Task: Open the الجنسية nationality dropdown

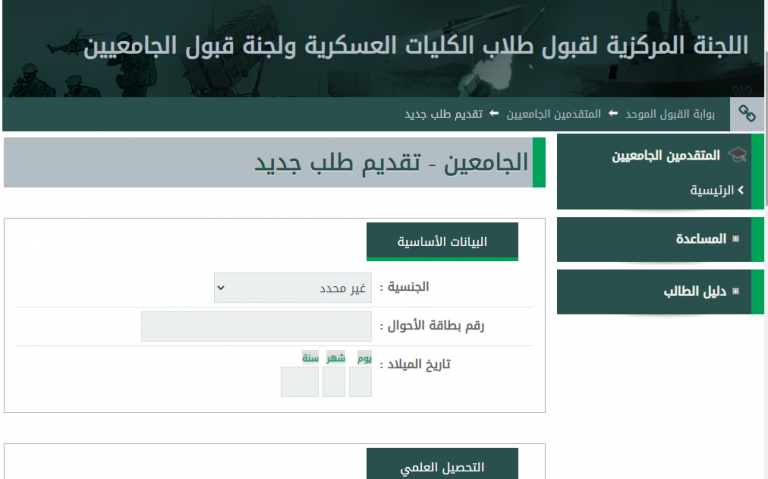Action: [293, 288]
